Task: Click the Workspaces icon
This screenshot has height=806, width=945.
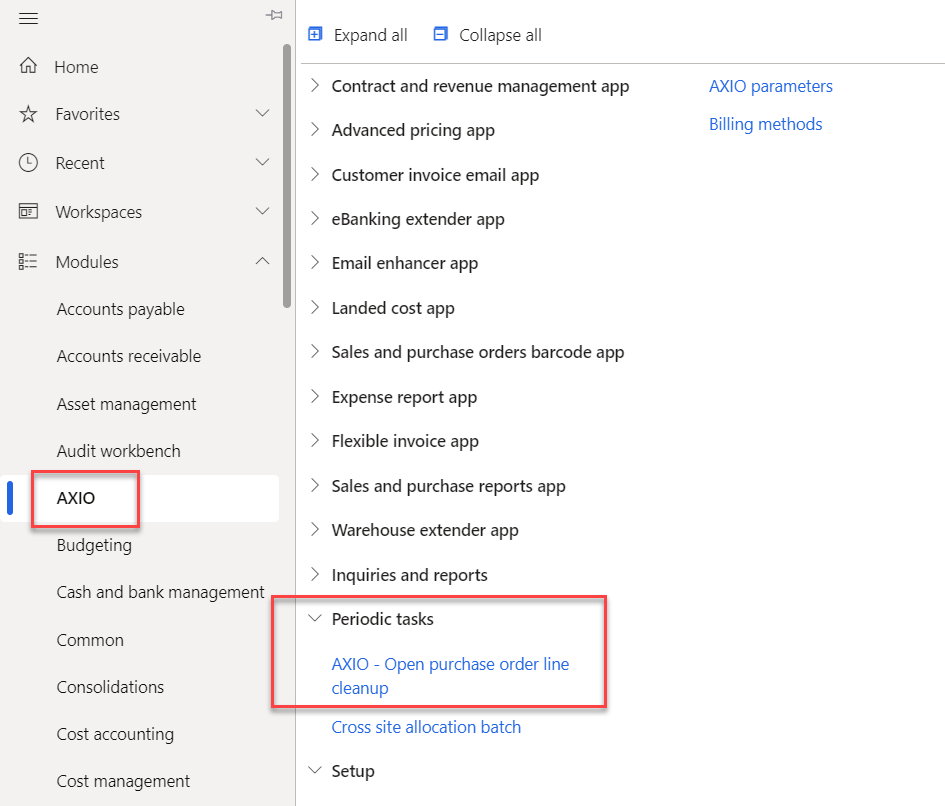Action: click(x=28, y=212)
